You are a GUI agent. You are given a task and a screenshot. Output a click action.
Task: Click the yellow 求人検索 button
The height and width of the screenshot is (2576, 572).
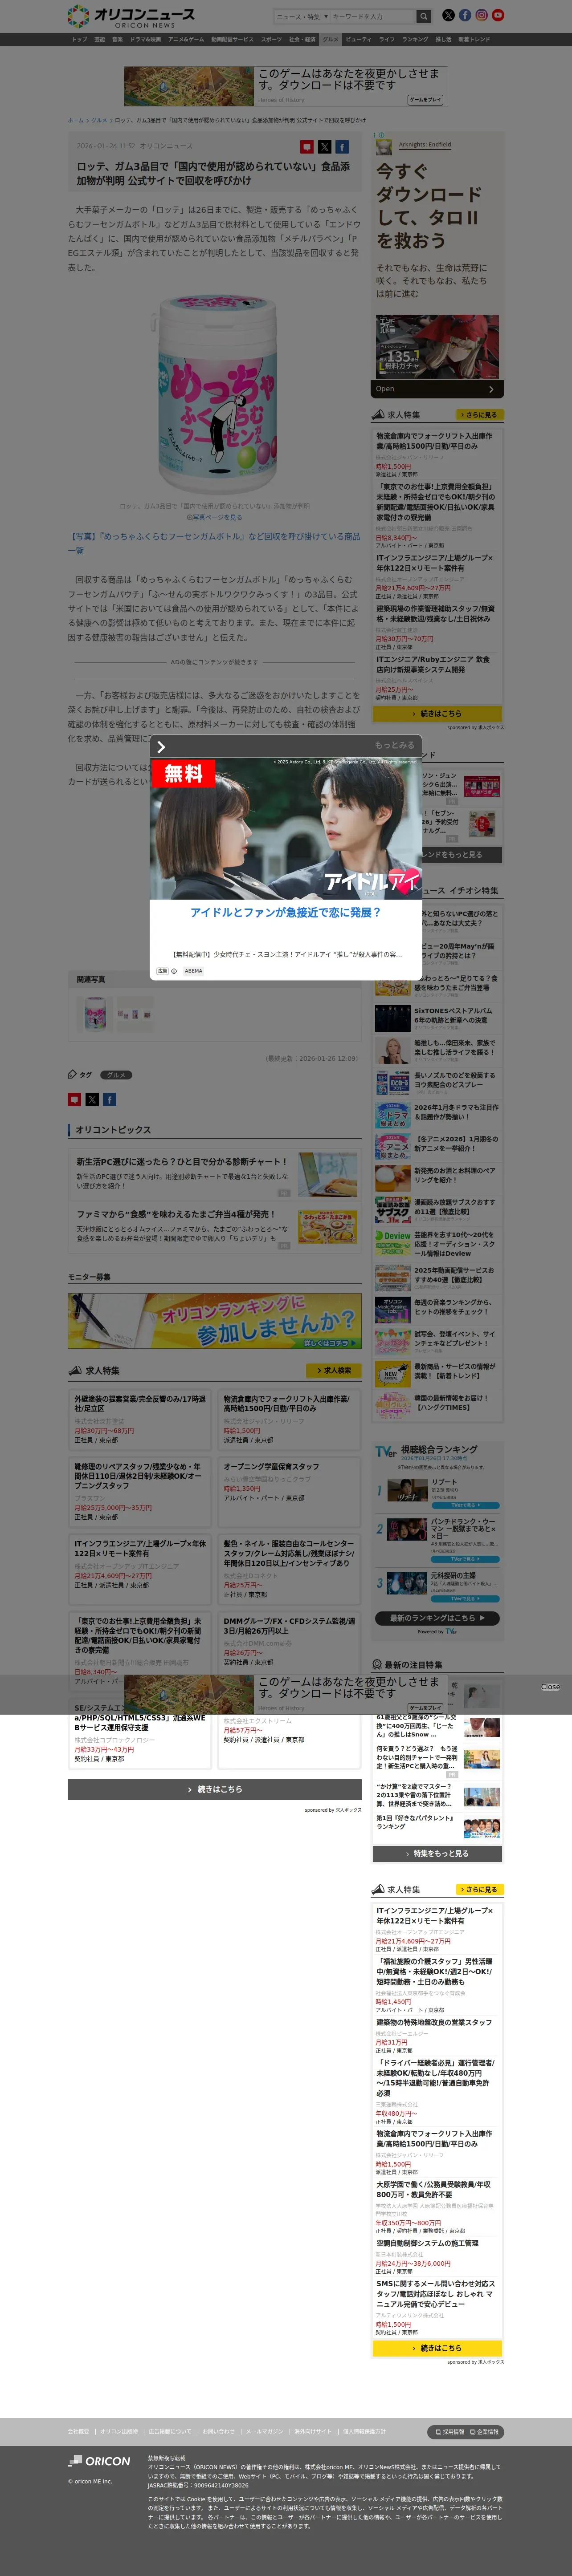click(x=333, y=1371)
